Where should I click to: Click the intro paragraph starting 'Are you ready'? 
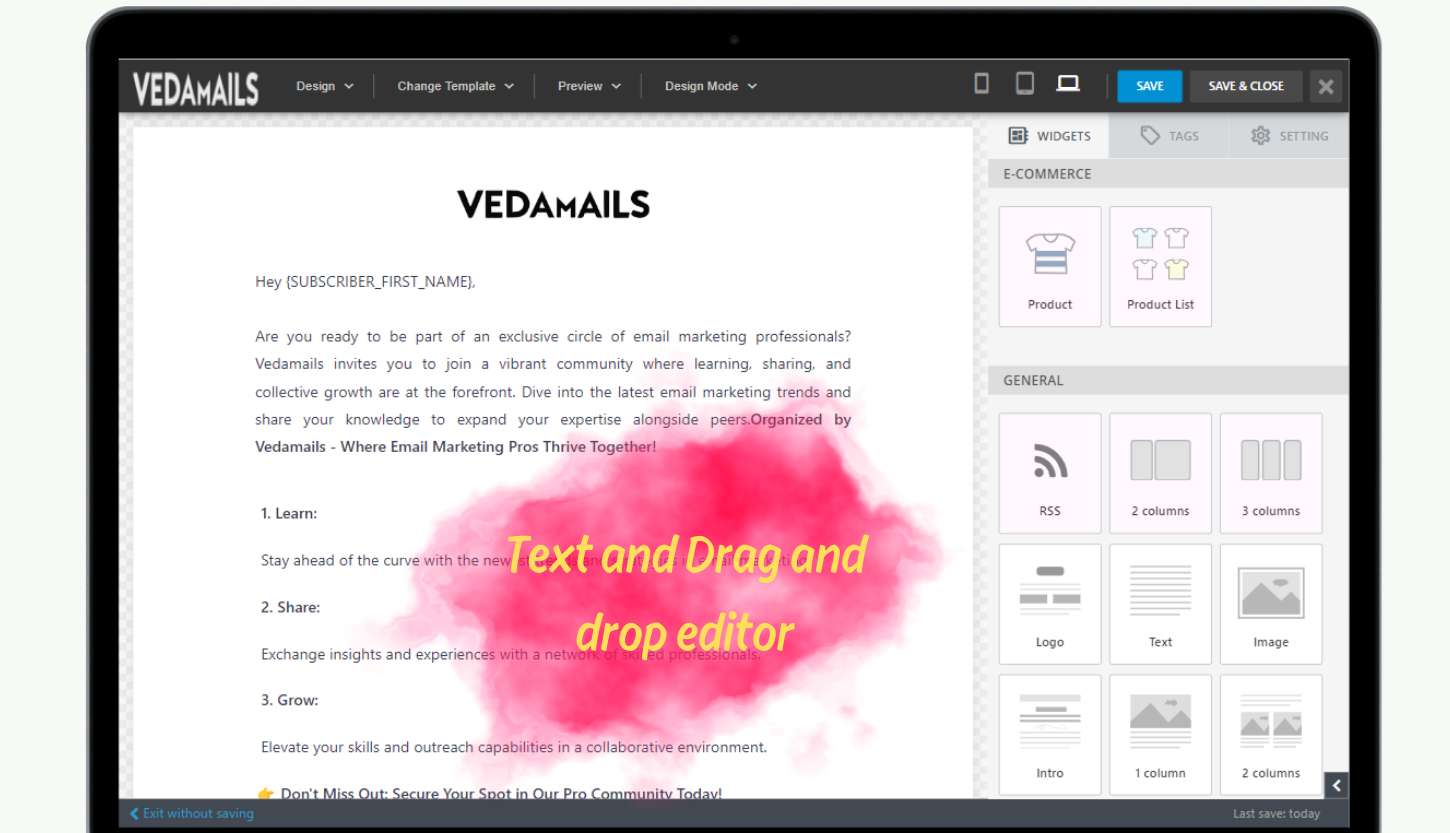point(553,391)
